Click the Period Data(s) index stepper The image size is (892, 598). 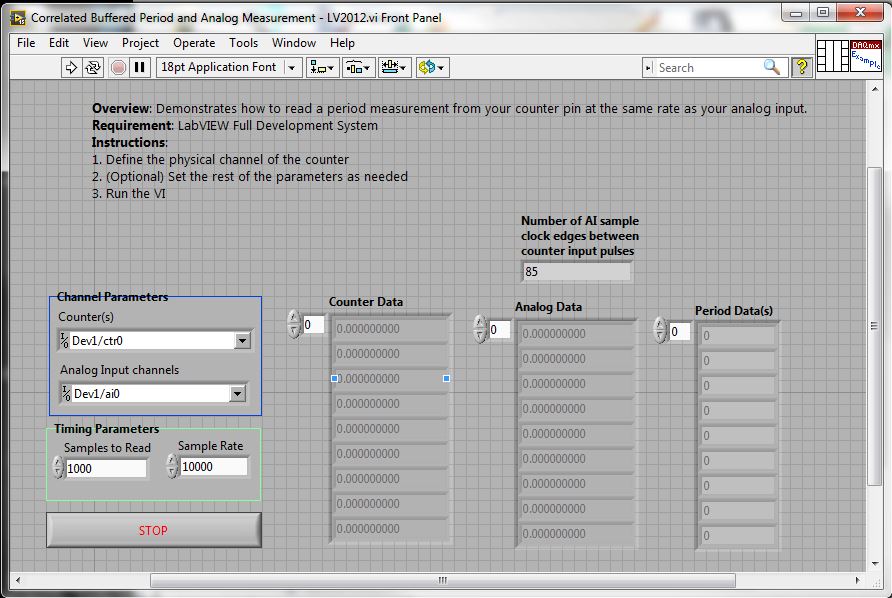tap(660, 331)
